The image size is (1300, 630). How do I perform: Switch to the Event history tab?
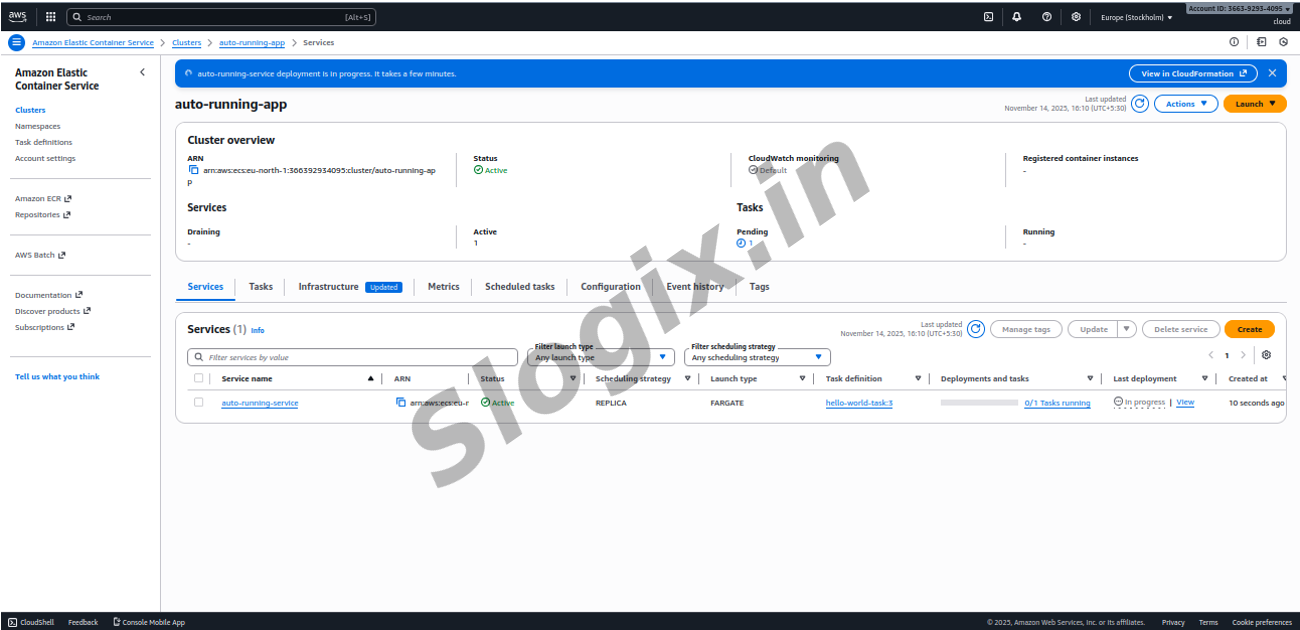[x=695, y=287]
